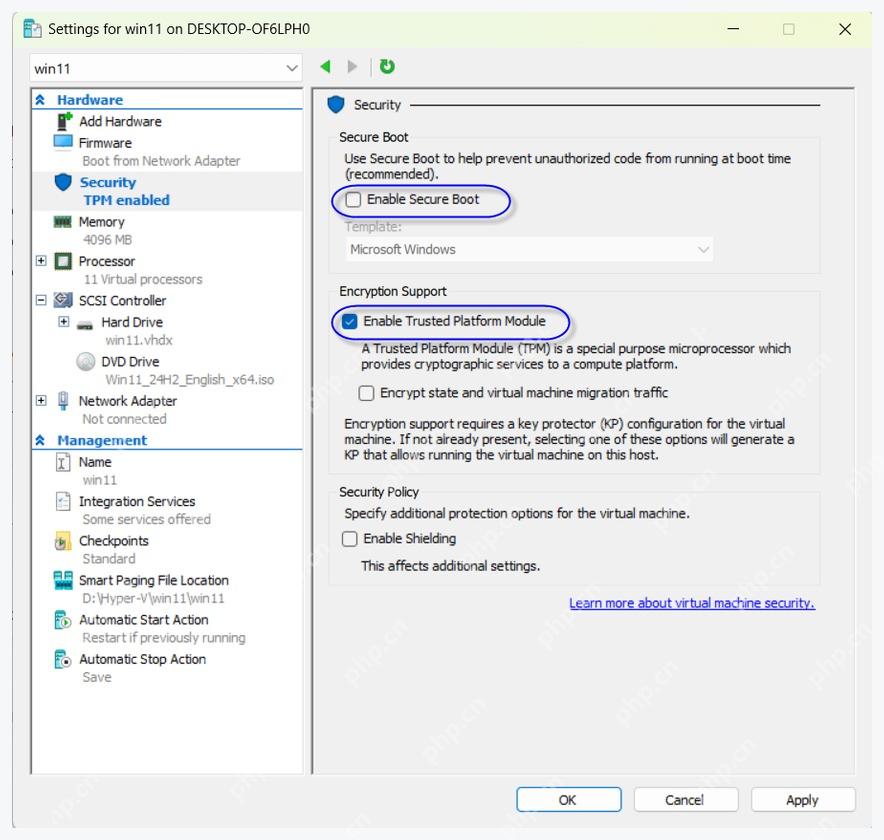Image resolution: width=884 pixels, height=840 pixels.
Task: Select Smart Paging File Location item
Action: [154, 581]
